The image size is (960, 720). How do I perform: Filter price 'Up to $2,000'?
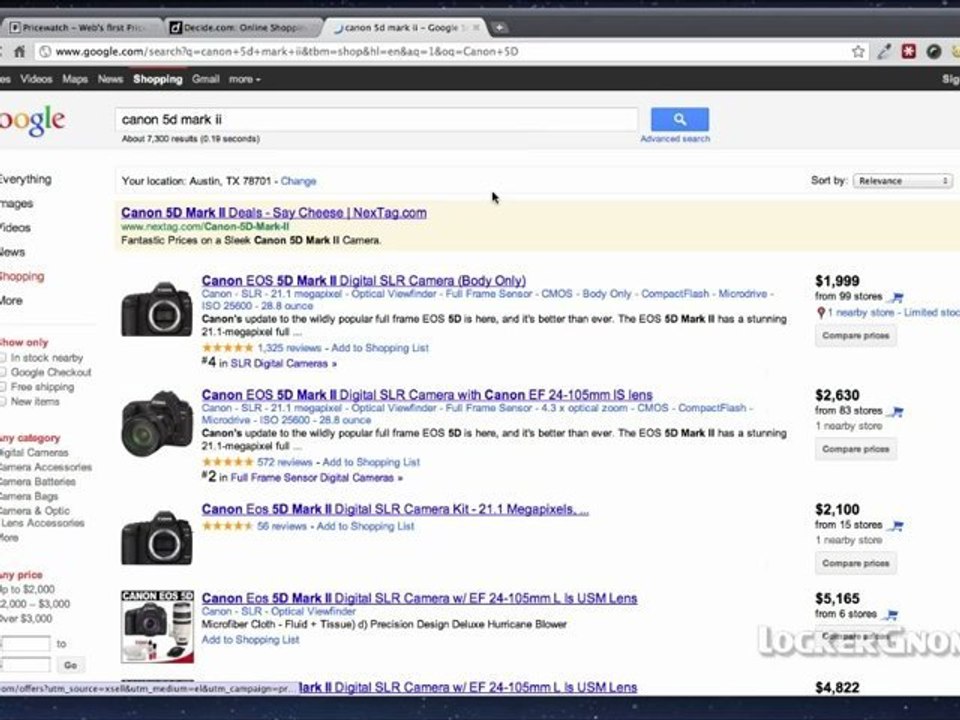(27, 590)
